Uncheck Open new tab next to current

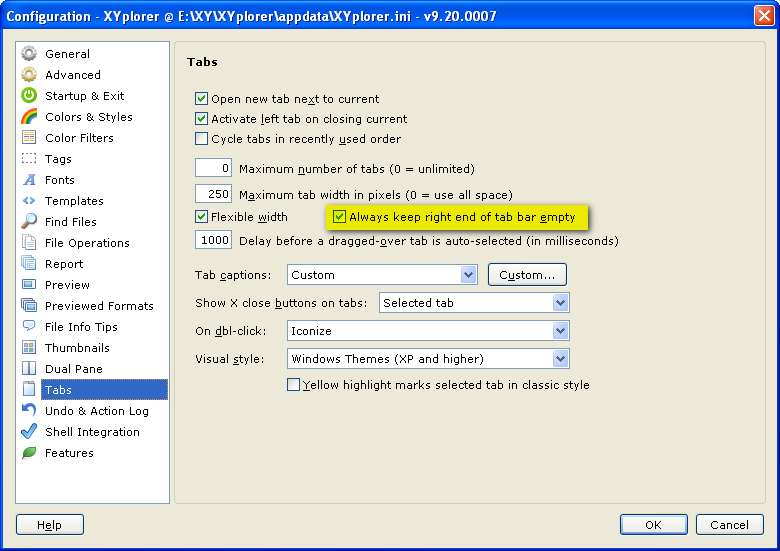[202, 99]
